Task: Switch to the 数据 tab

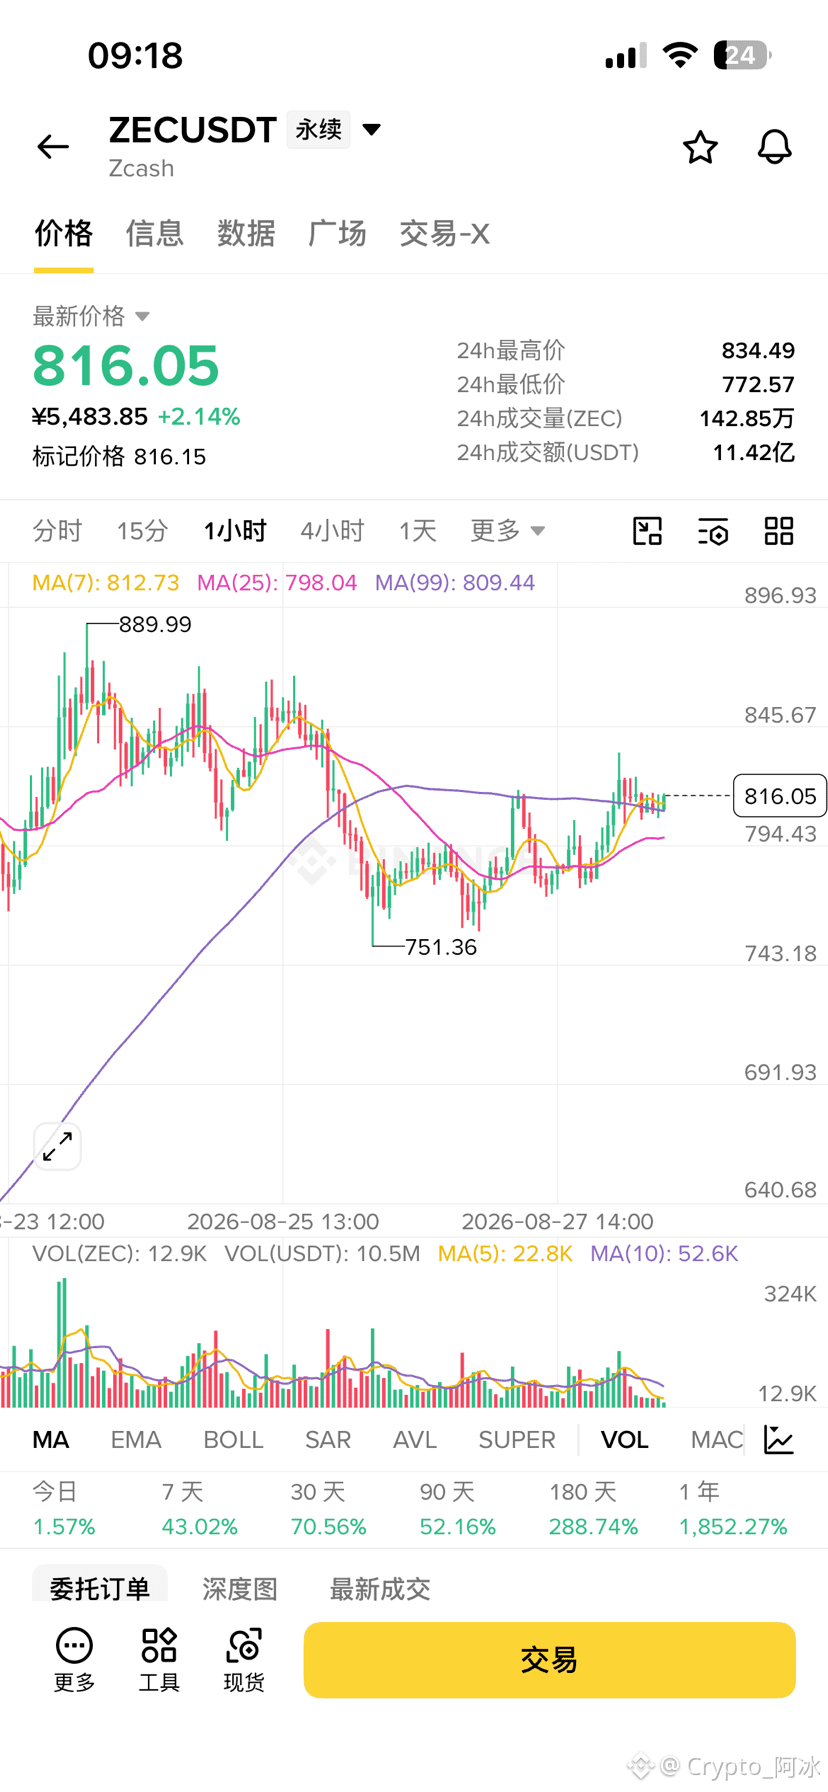Action: tap(246, 233)
